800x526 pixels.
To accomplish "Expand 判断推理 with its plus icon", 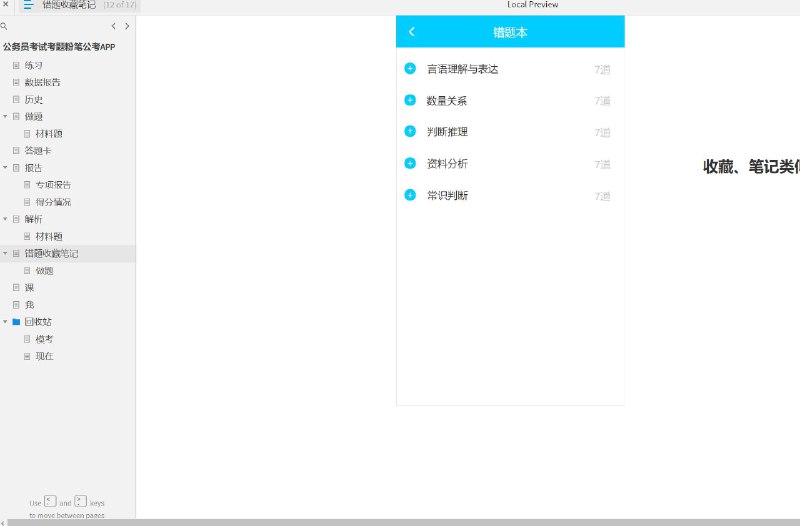I will pyautogui.click(x=410, y=131).
